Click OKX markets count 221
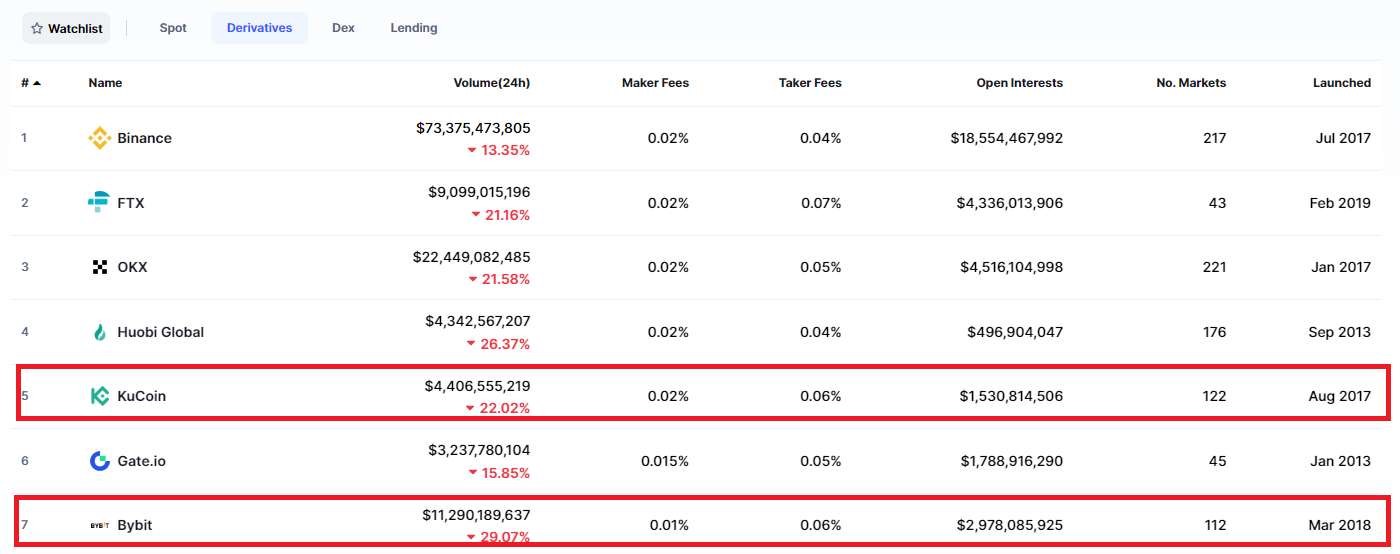The image size is (1400, 554). click(1215, 267)
